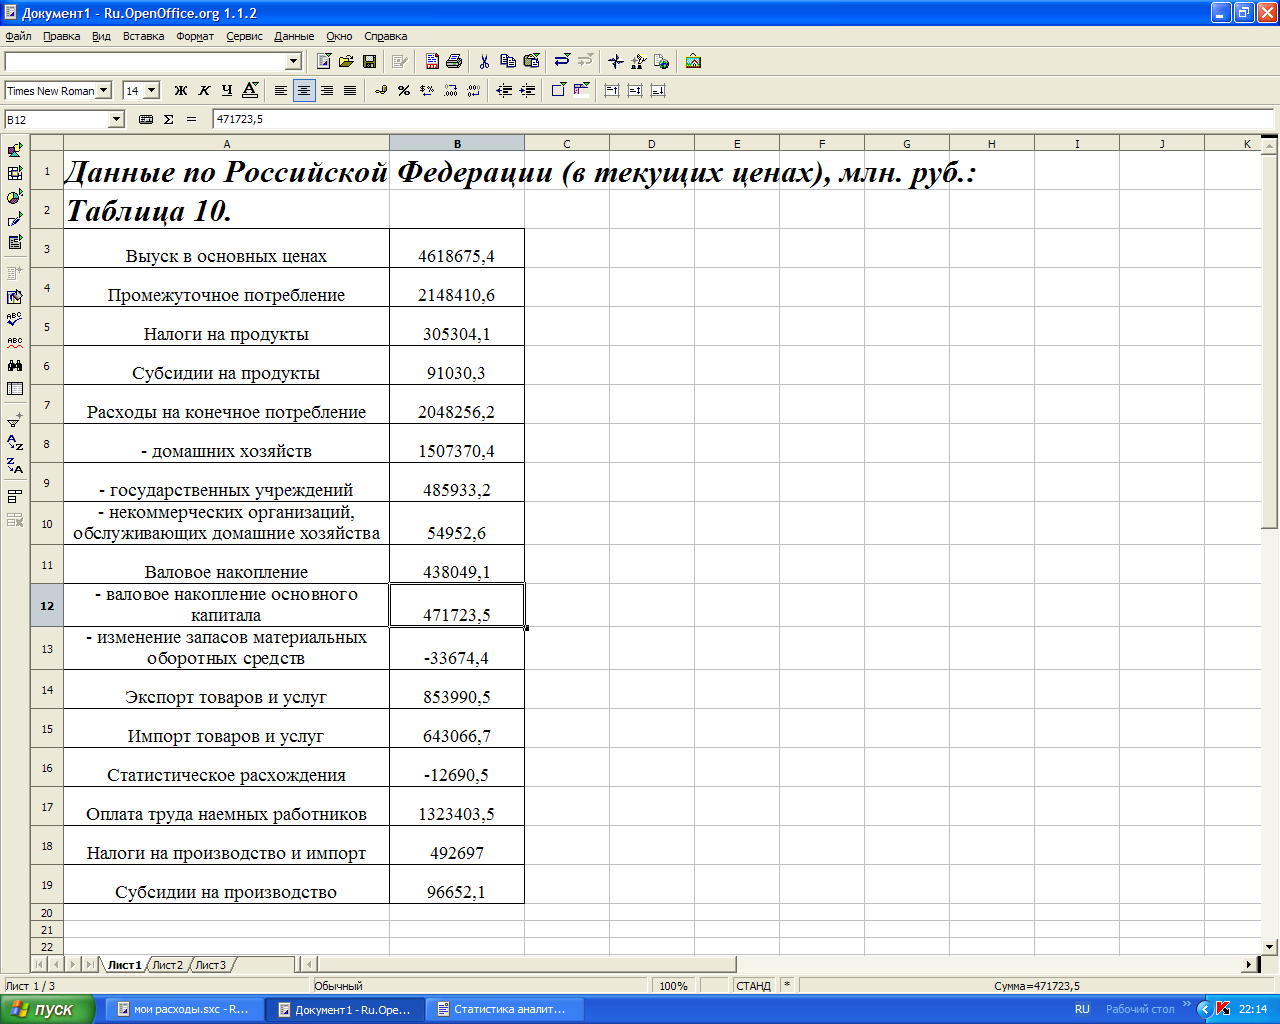
Task: Open the B12 Name Box dropdown
Action: coord(116,120)
